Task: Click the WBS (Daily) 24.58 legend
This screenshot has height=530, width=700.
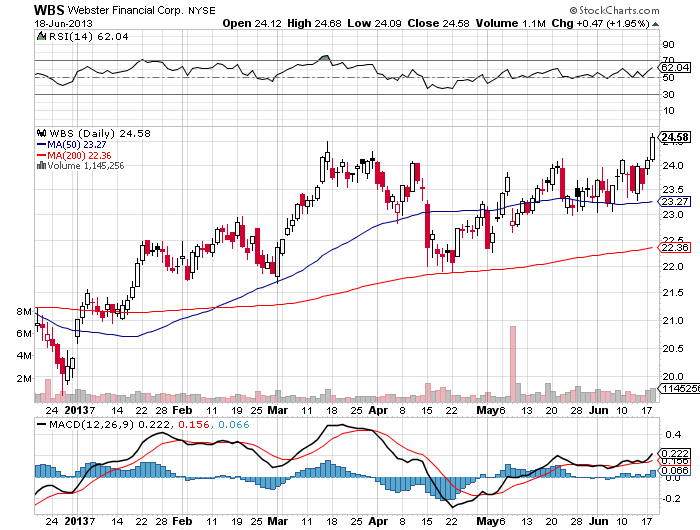Action: click(x=100, y=134)
